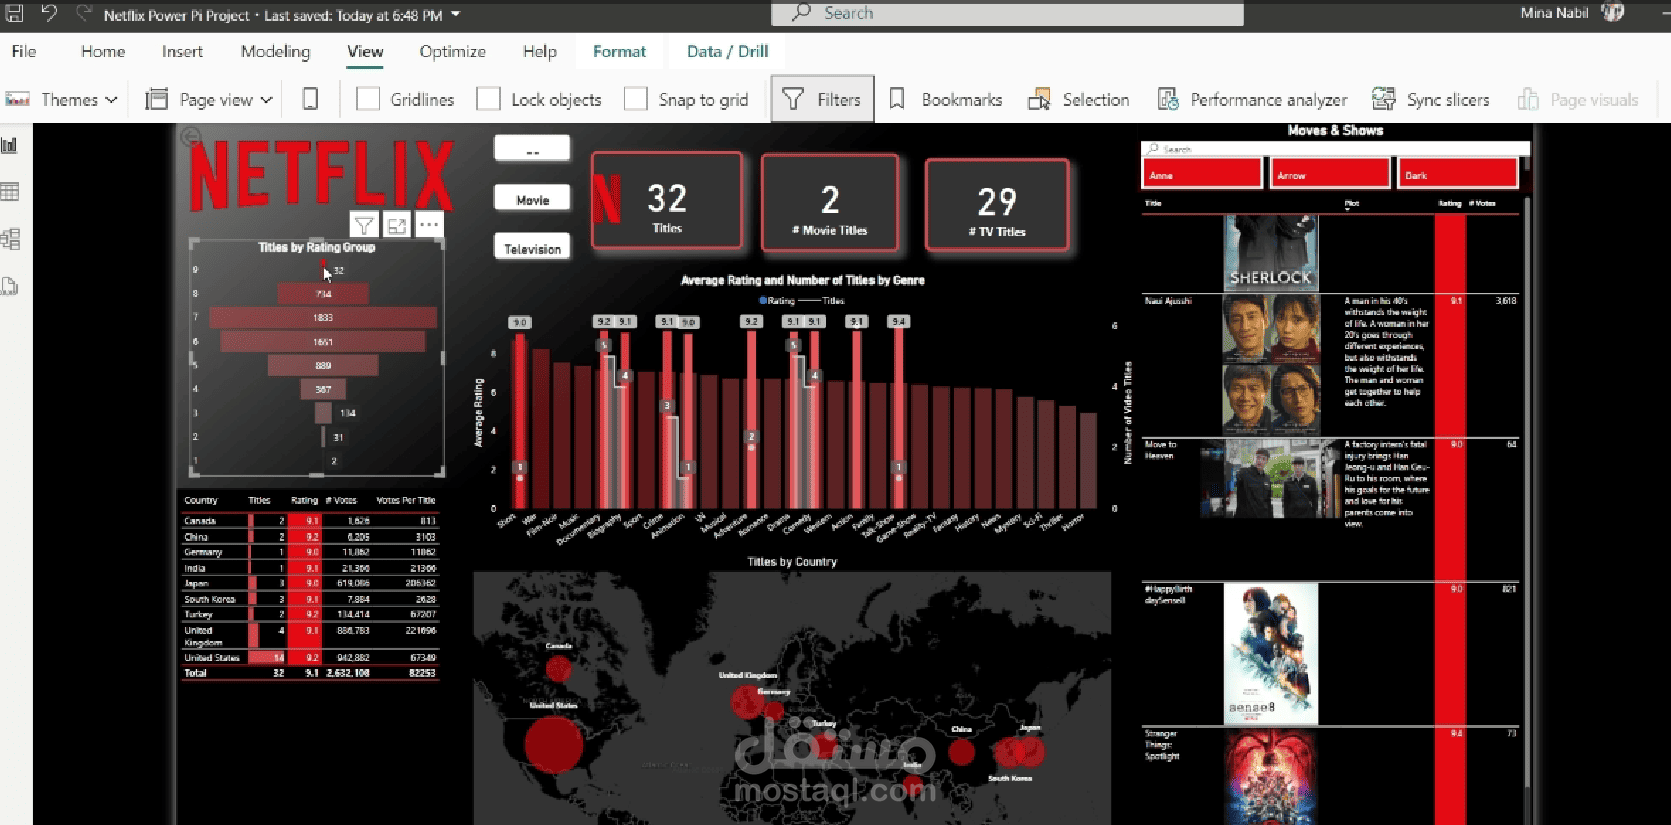1671x825 pixels.
Task: Toggle the Filters pane button
Action: coord(822,99)
